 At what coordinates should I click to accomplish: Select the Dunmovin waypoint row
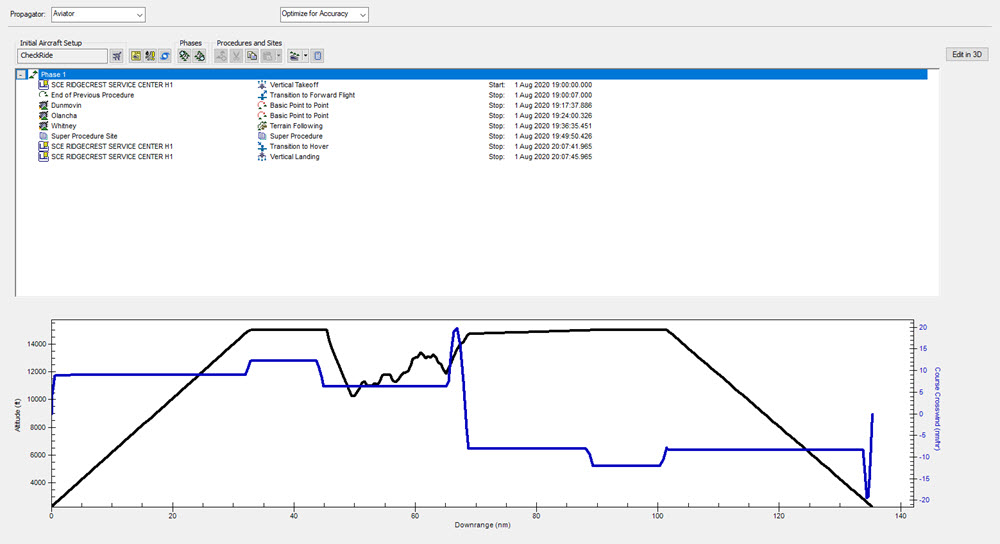click(x=68, y=106)
